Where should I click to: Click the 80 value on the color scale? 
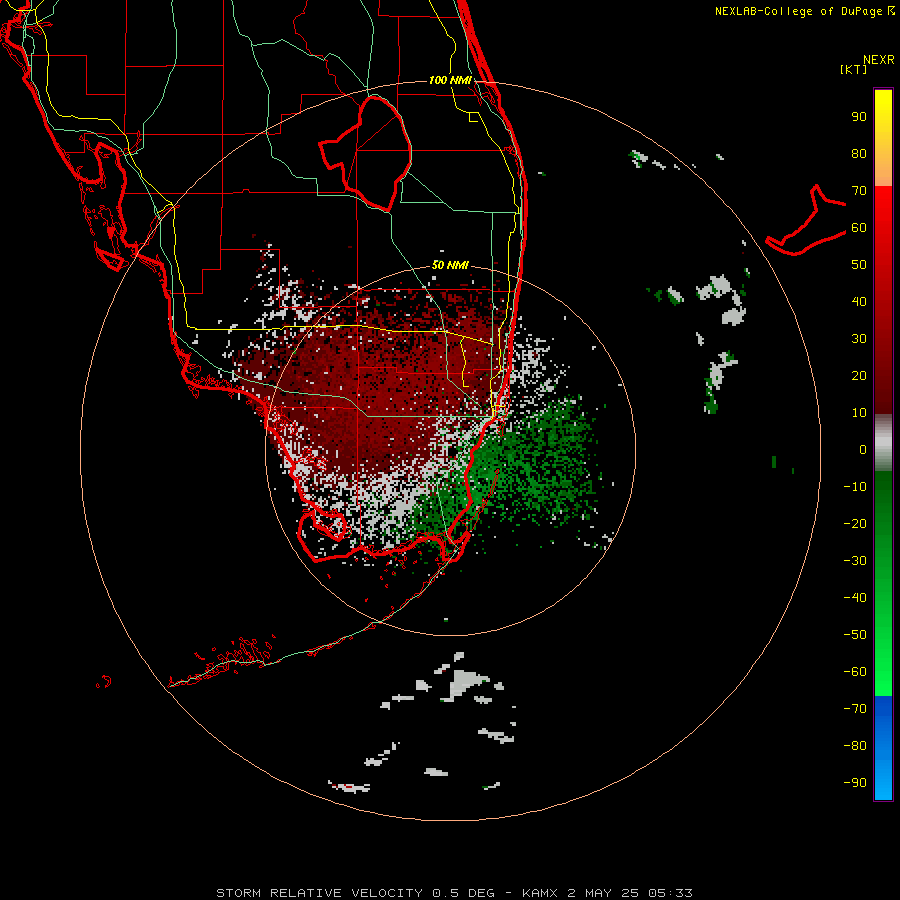859,154
